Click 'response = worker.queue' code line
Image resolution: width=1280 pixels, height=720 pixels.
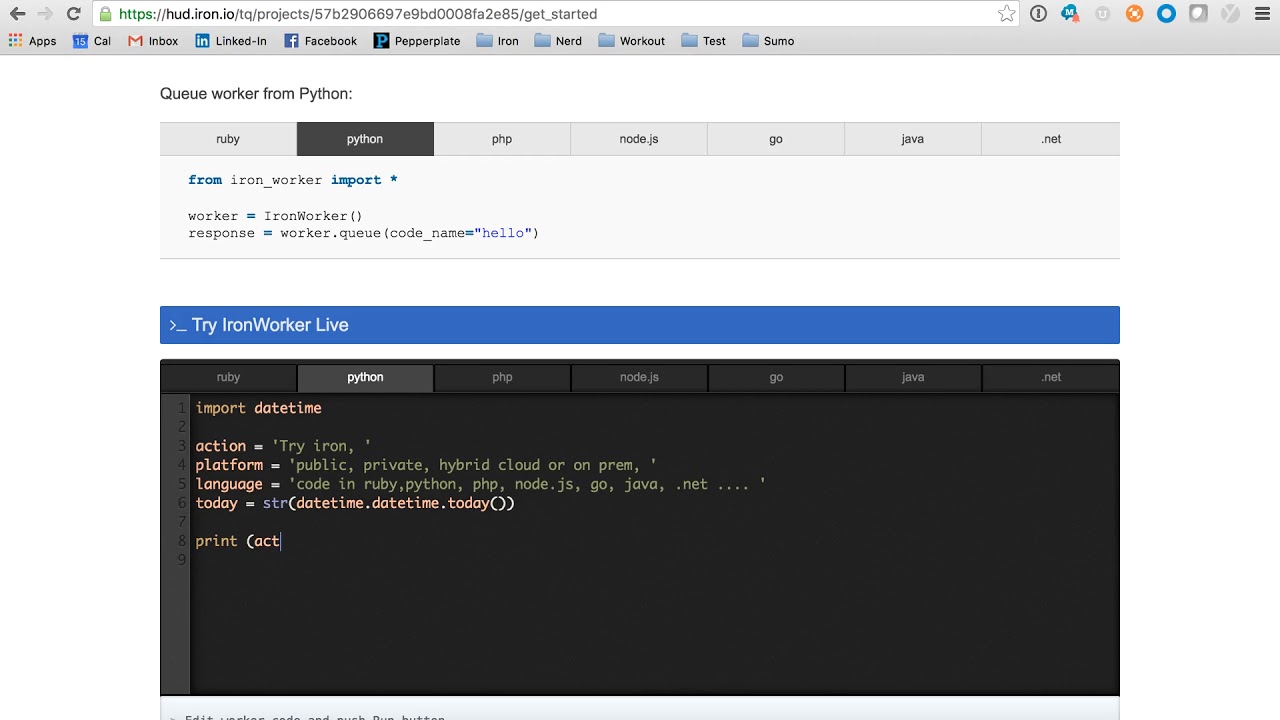[363, 233]
